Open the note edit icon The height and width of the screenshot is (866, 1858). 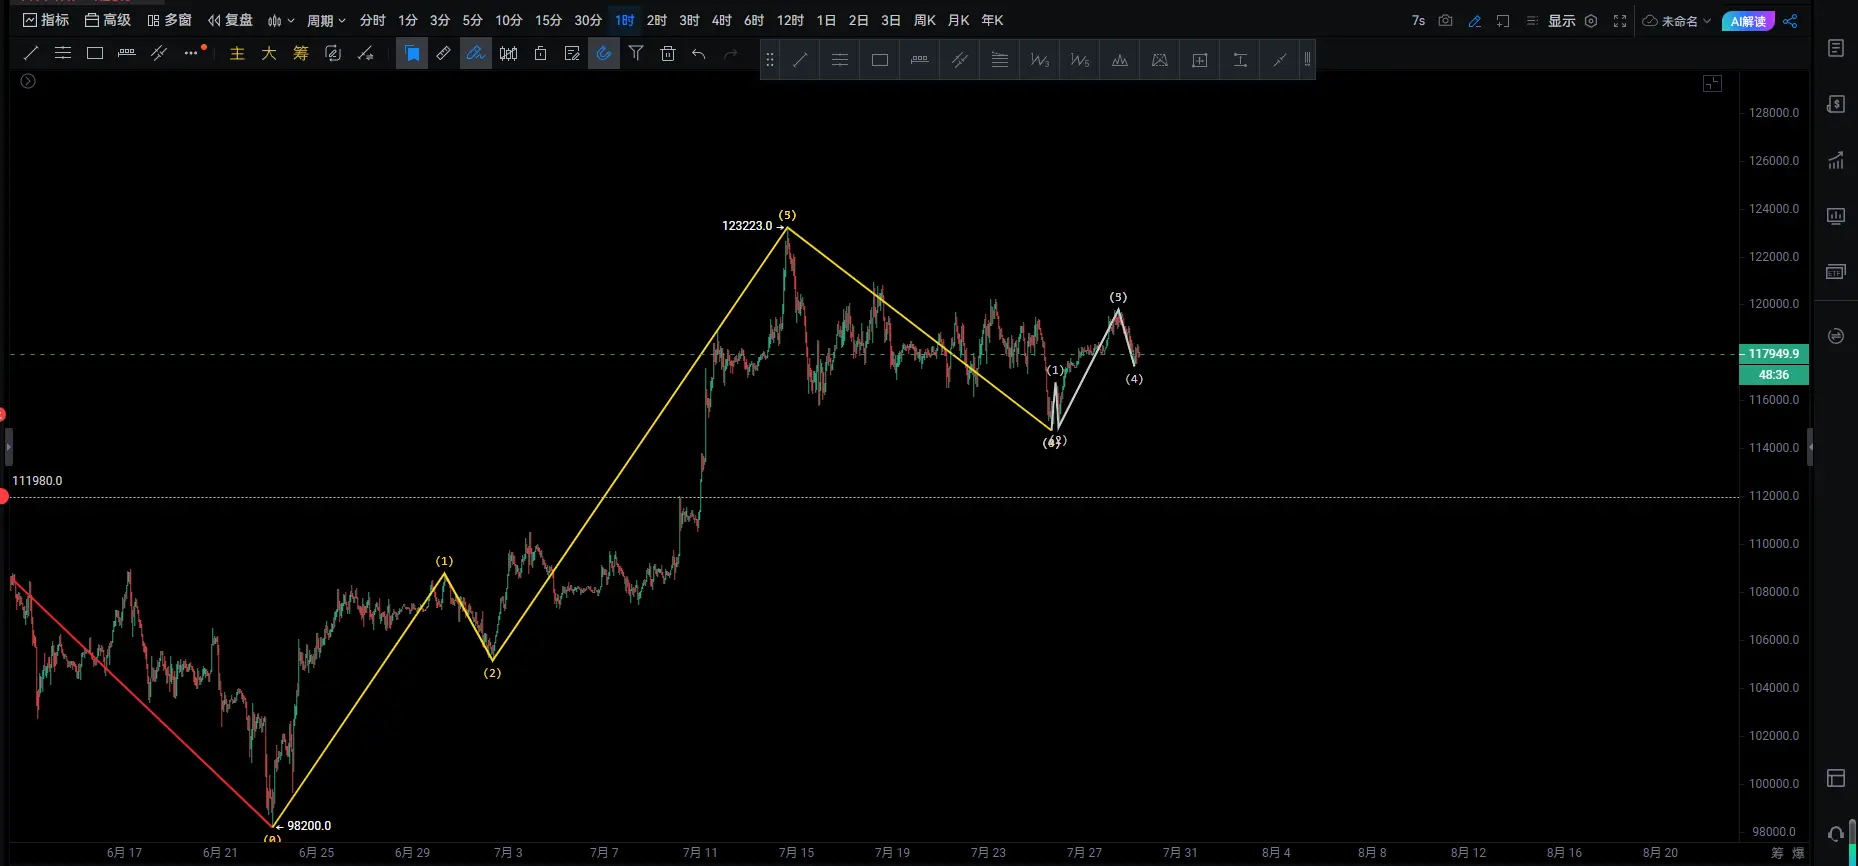(x=572, y=53)
